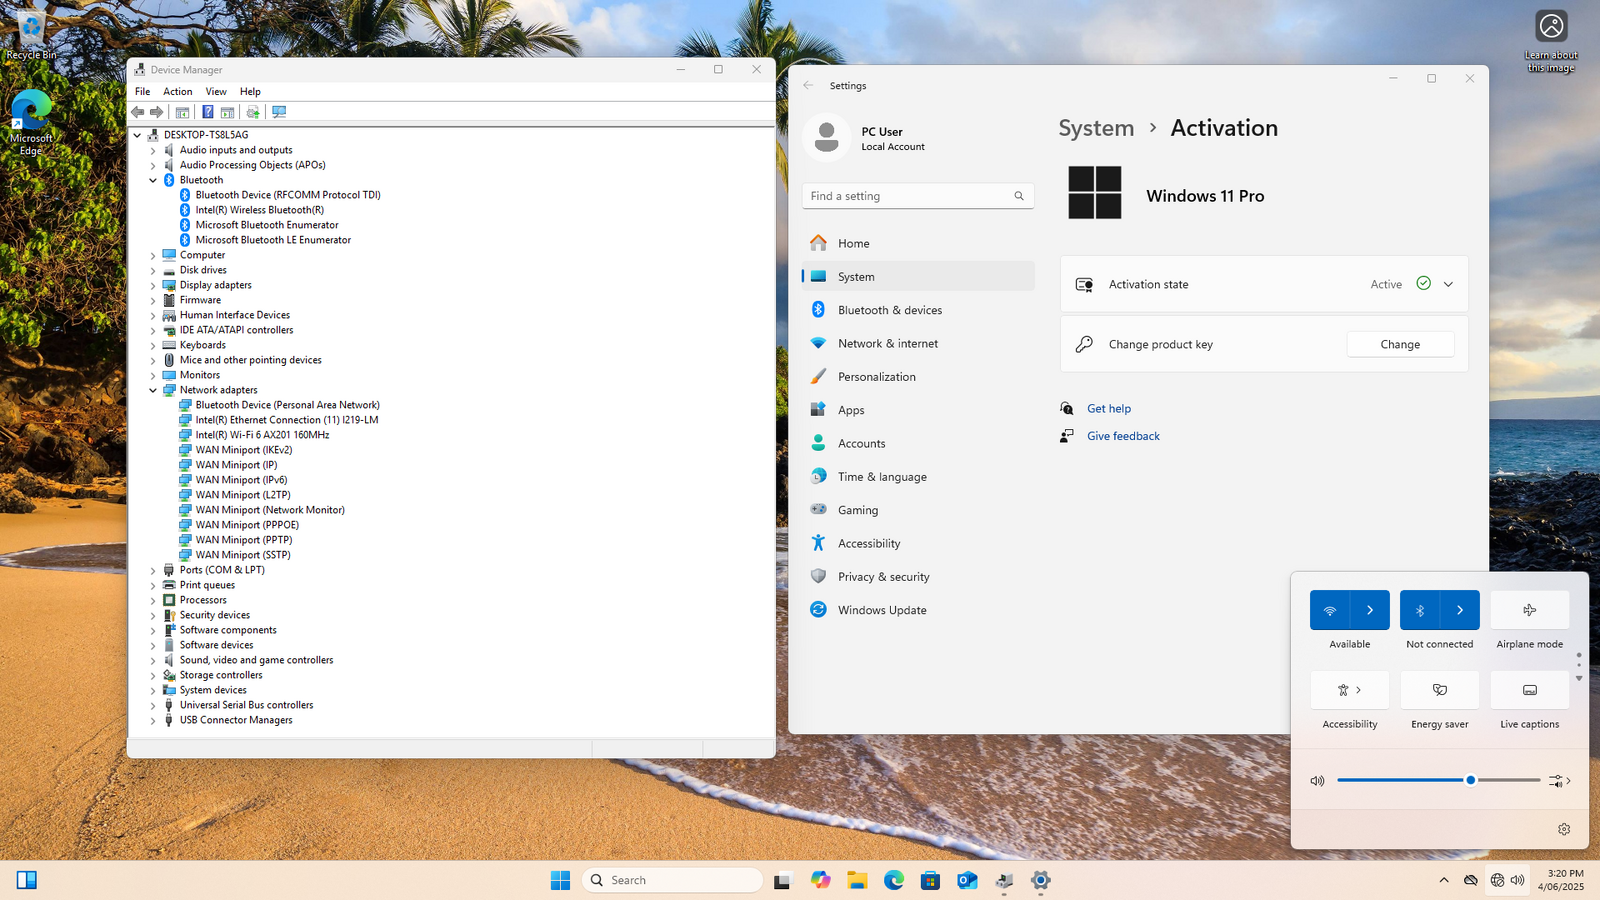Toggle the Wi-Fi quick setting button
This screenshot has height=900, width=1600.
coord(1330,610)
